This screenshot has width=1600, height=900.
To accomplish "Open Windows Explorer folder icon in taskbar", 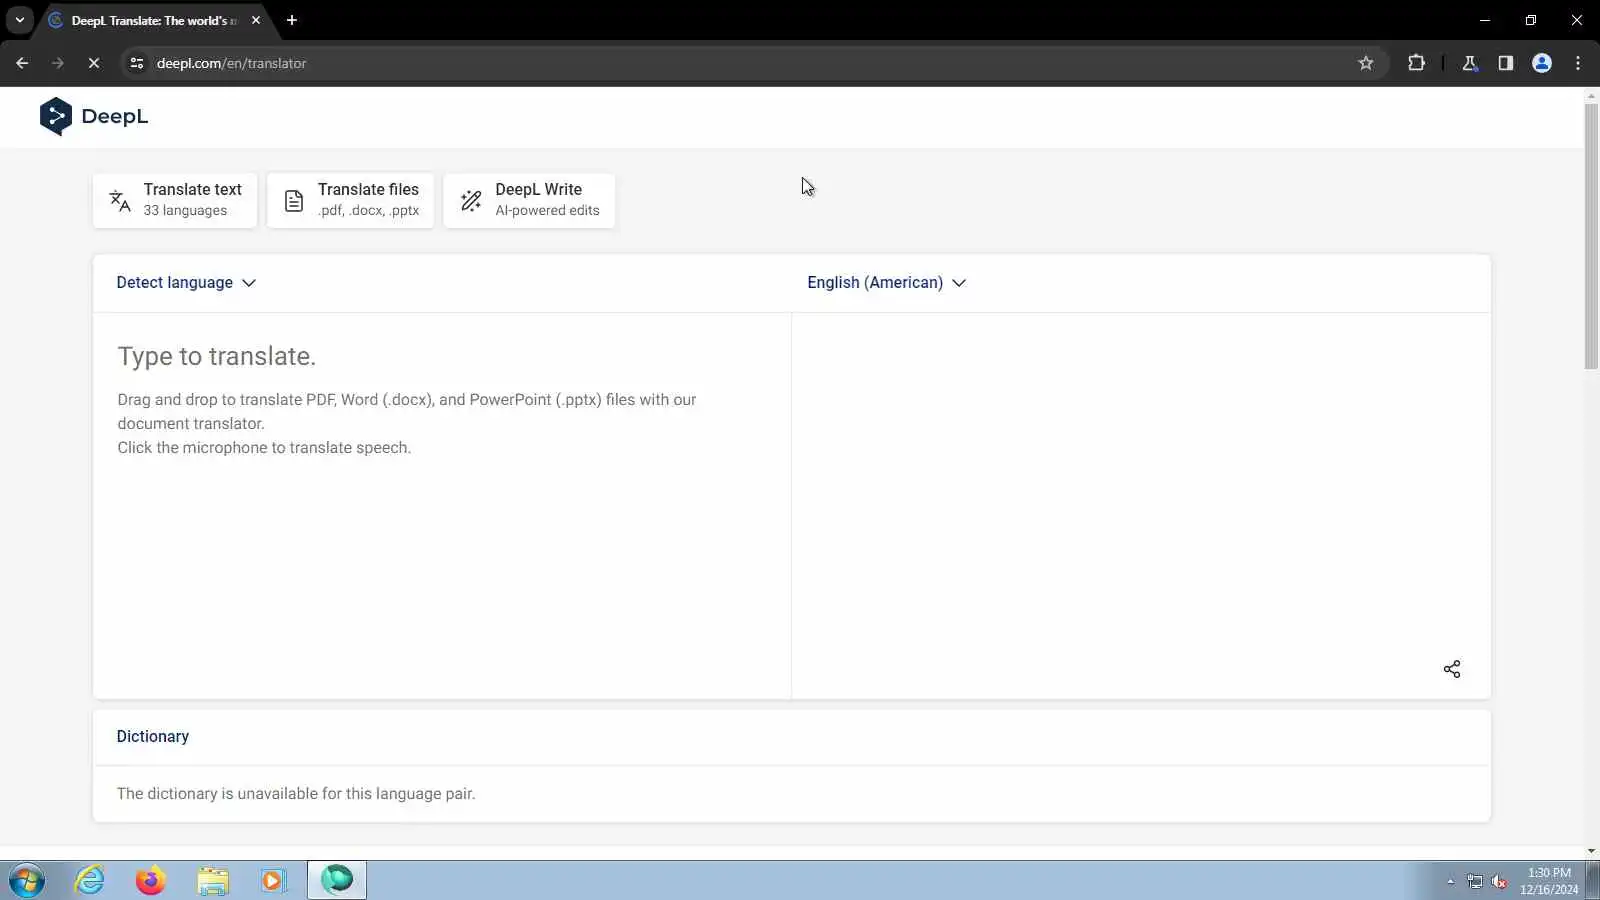I will [x=213, y=881].
